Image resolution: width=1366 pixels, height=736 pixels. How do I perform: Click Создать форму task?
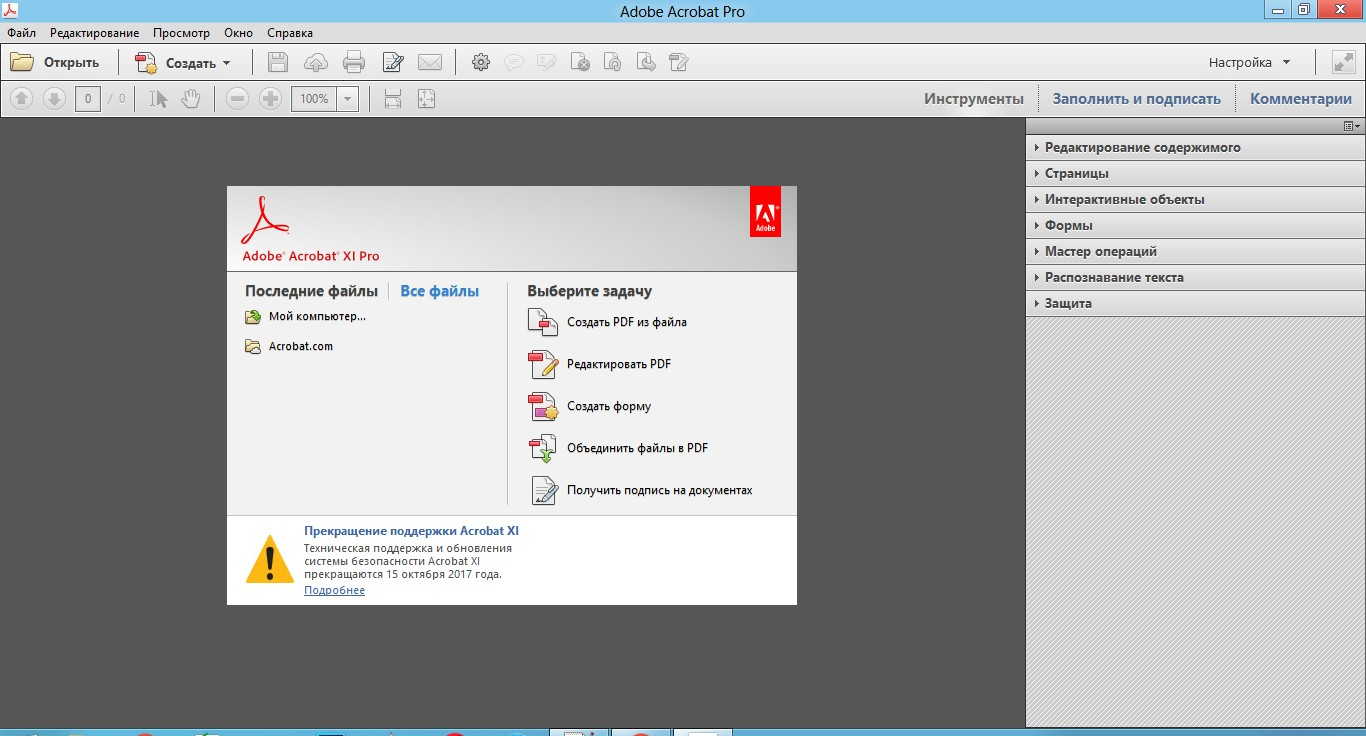590,406
